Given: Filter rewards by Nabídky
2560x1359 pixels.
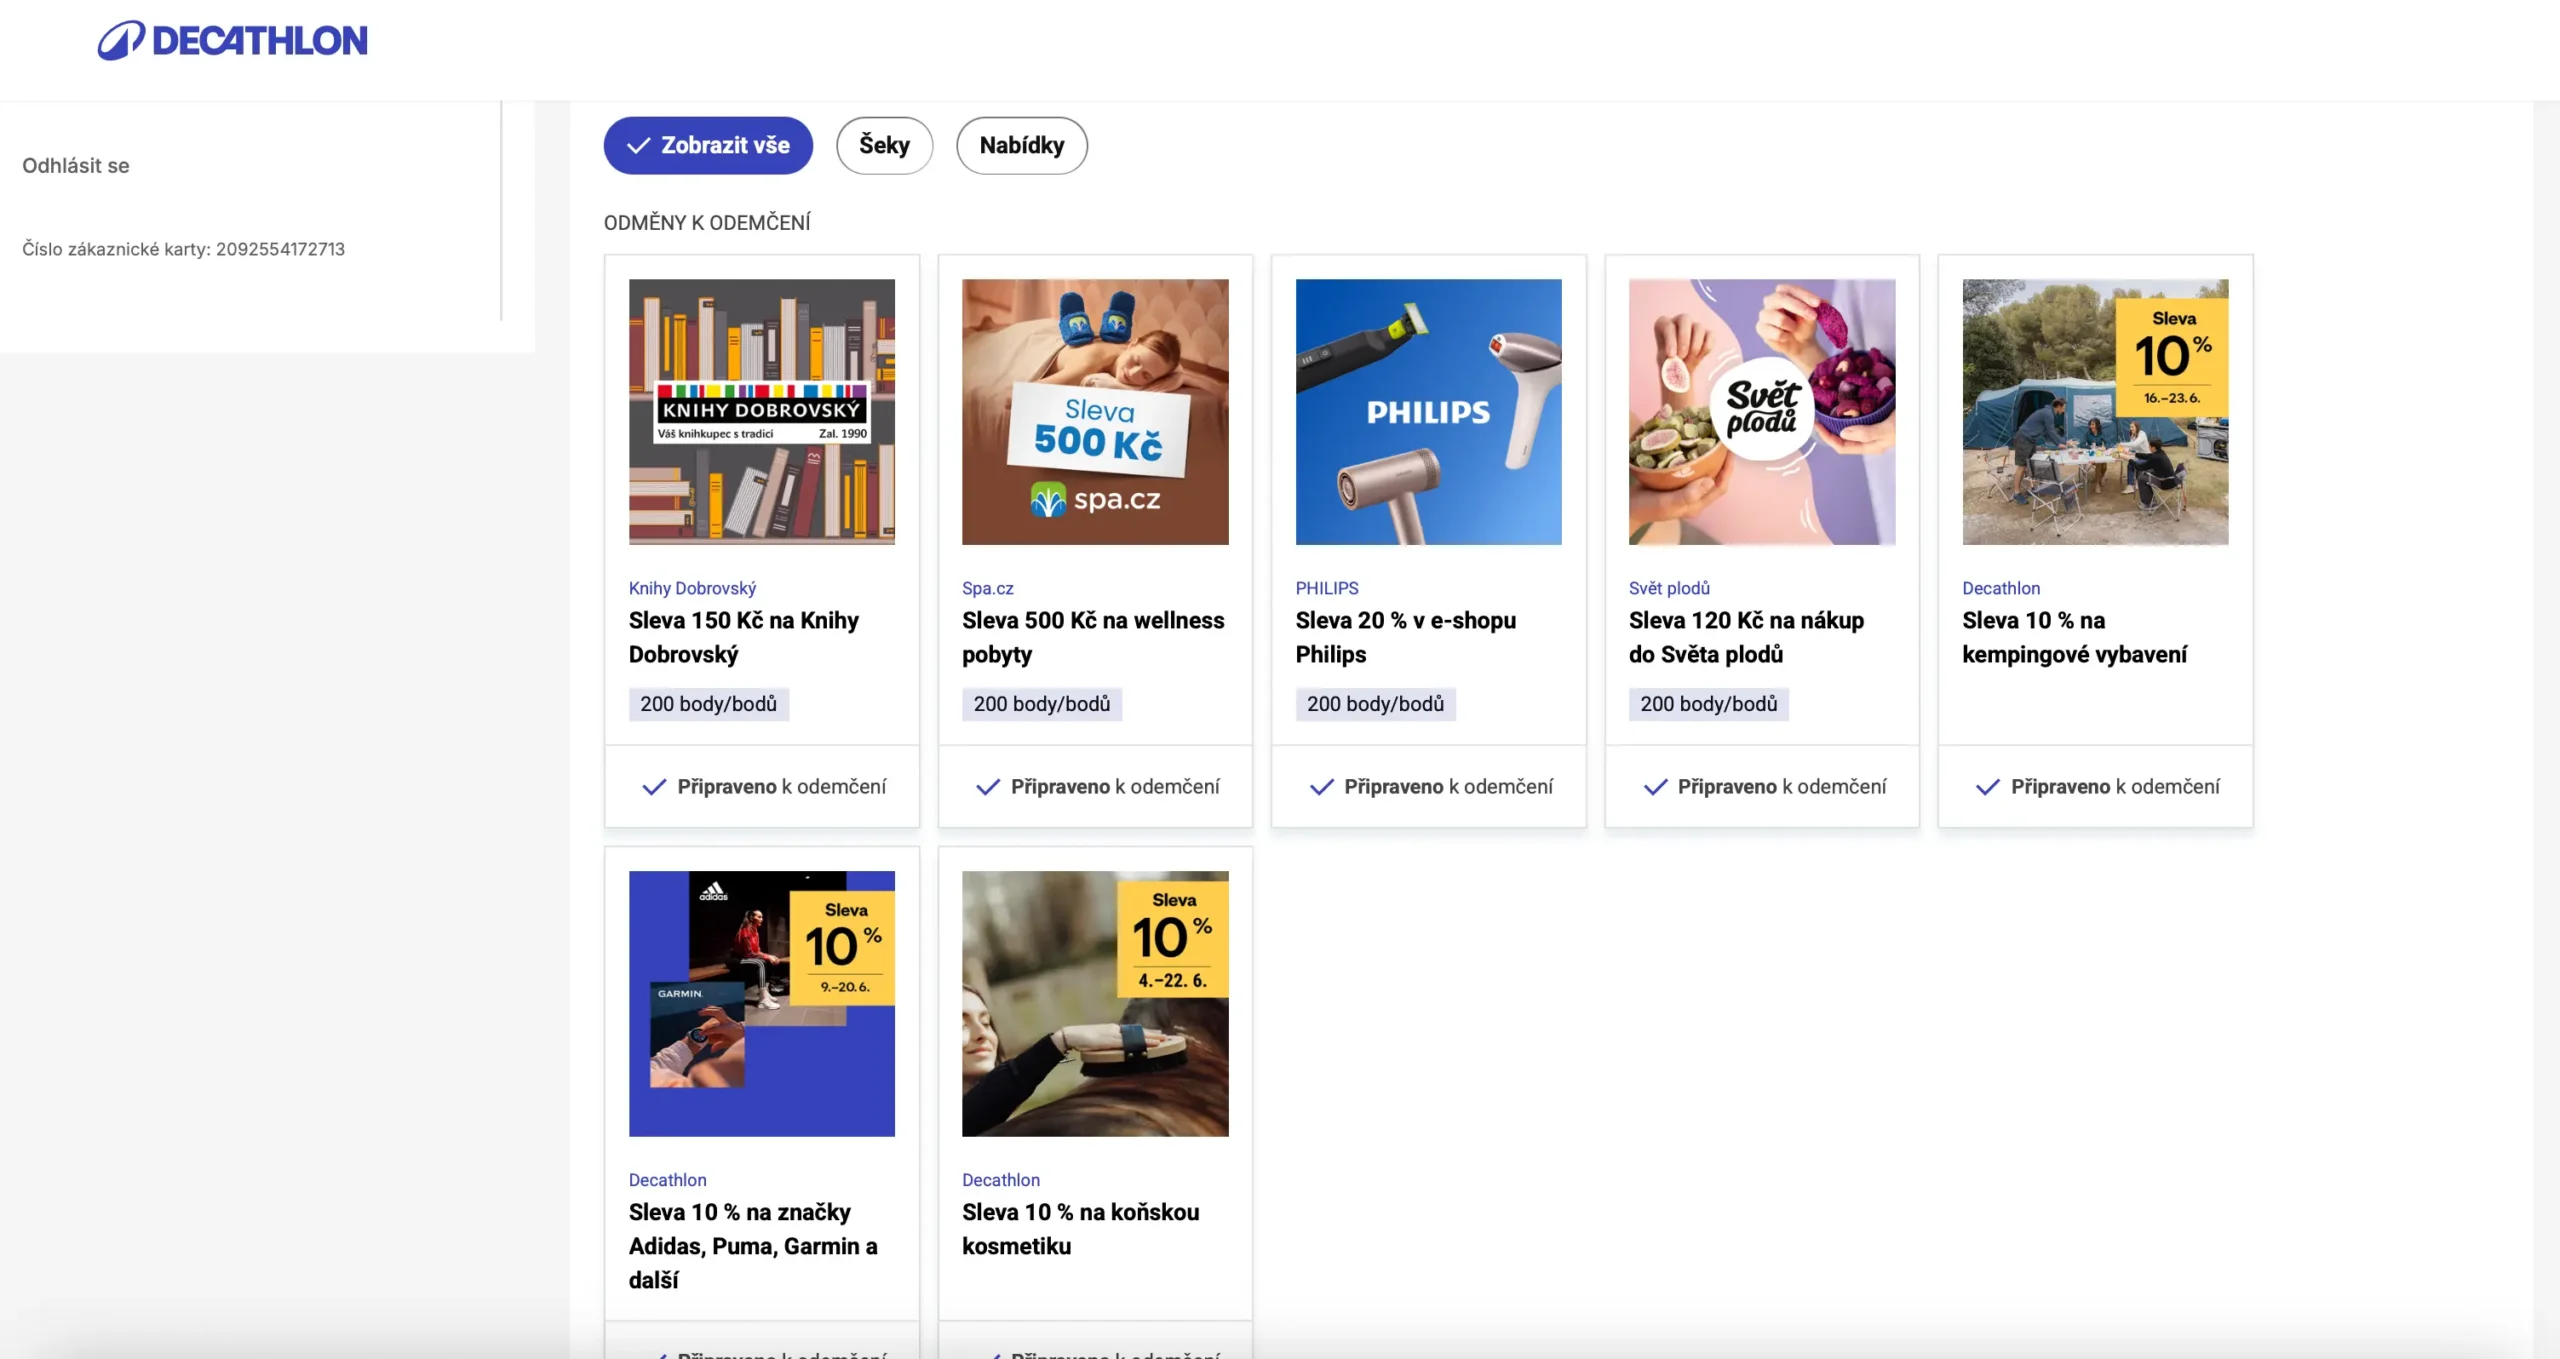Looking at the screenshot, I should point(1021,146).
